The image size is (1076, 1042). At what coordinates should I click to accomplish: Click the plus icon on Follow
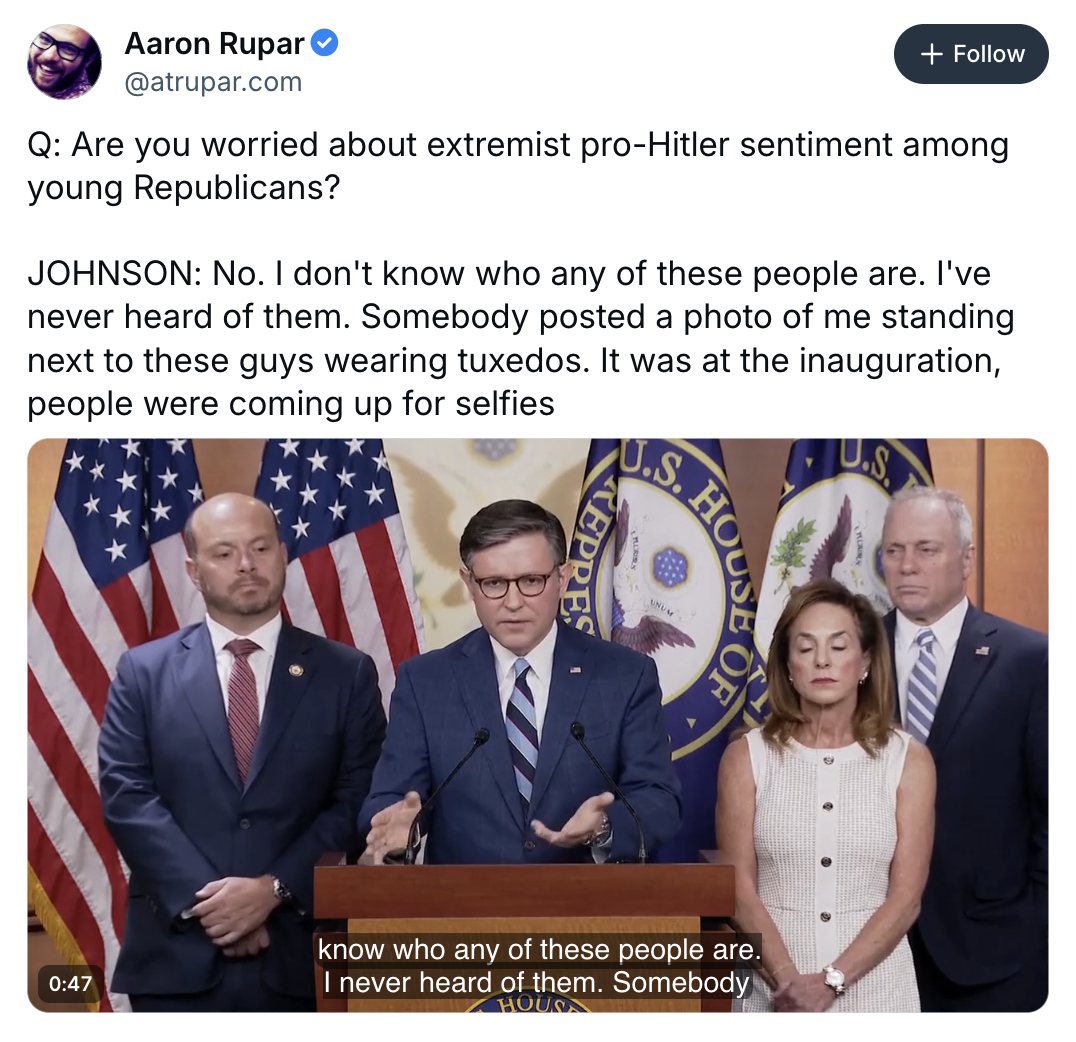point(931,54)
